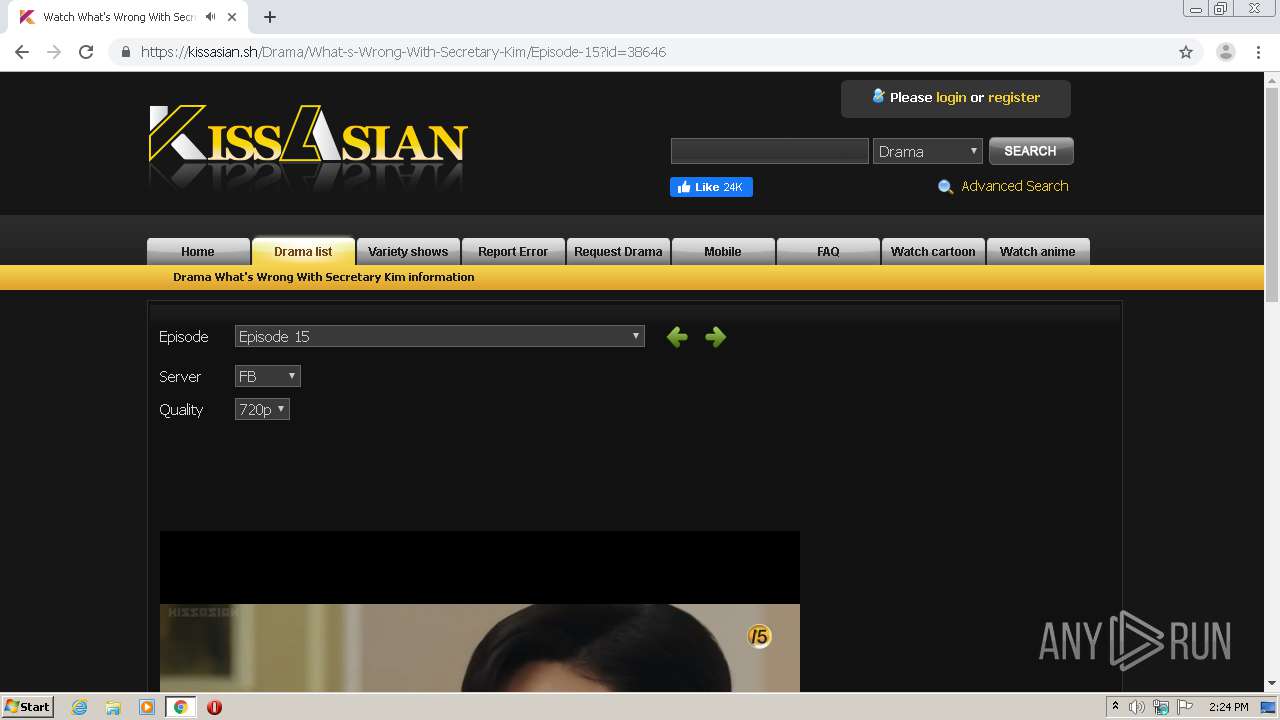Viewport: 1280px width, 720px height.
Task: Expand the Episode 15 dropdown
Action: click(440, 337)
